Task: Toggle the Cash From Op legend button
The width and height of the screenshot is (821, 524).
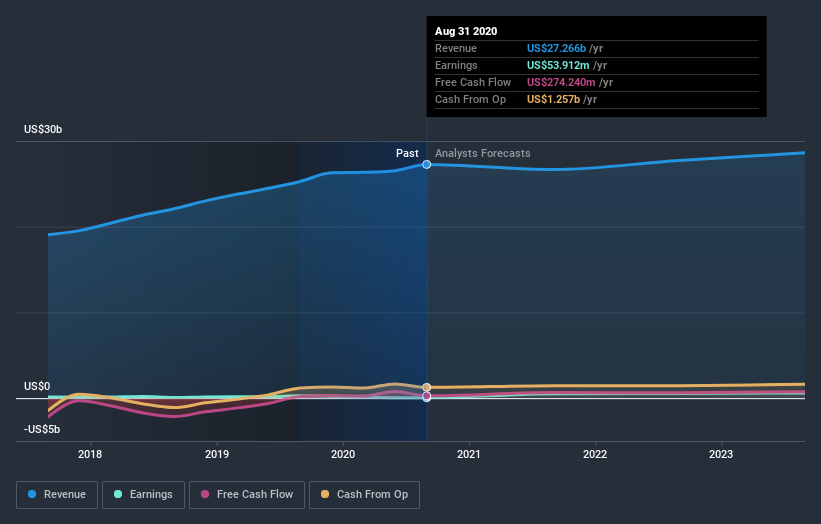Action: [364, 495]
